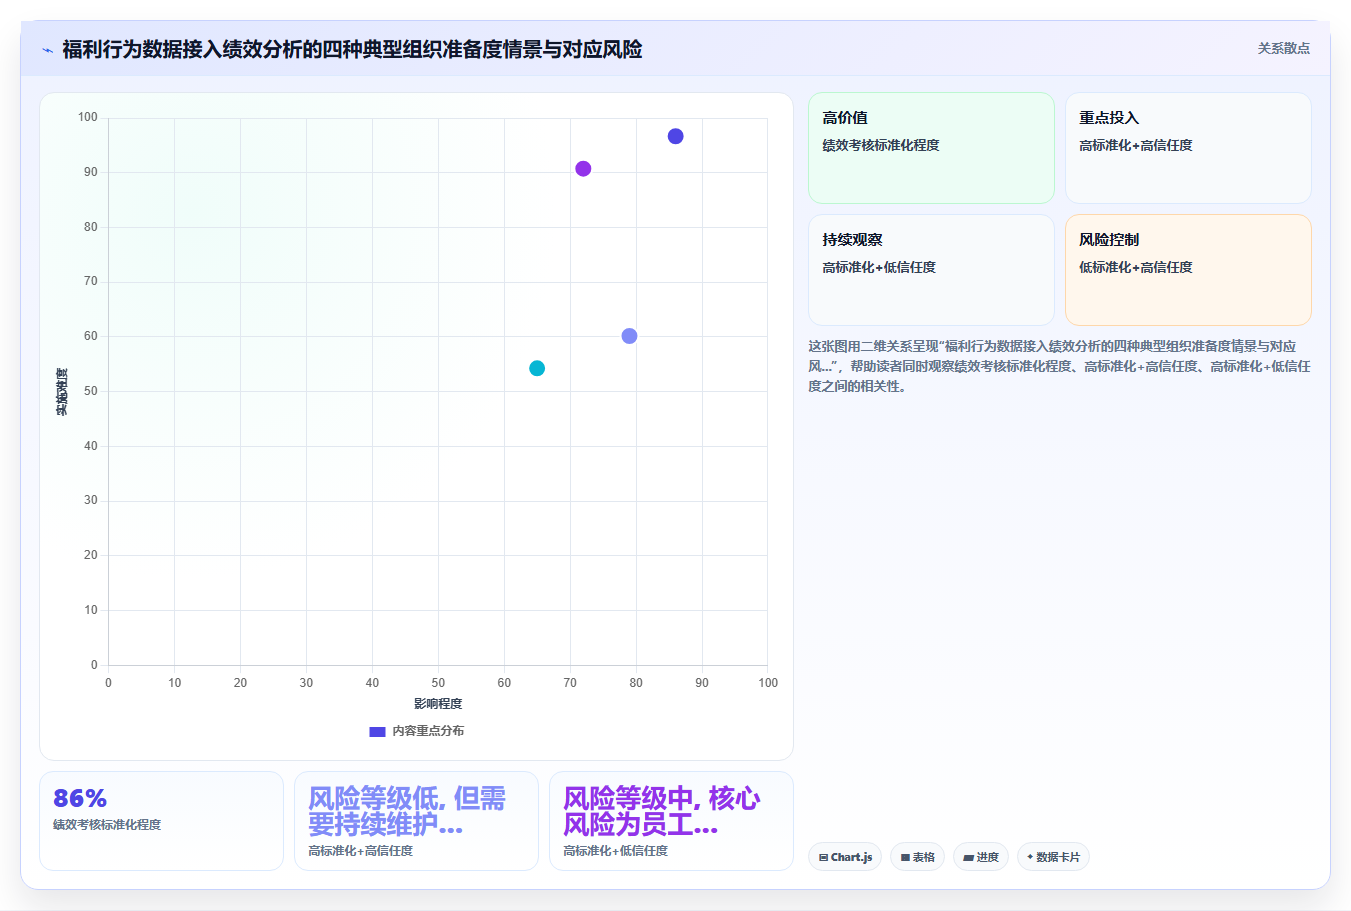Click the 86% metric value
Viewport: 1351px width, 911px height.
(80, 798)
